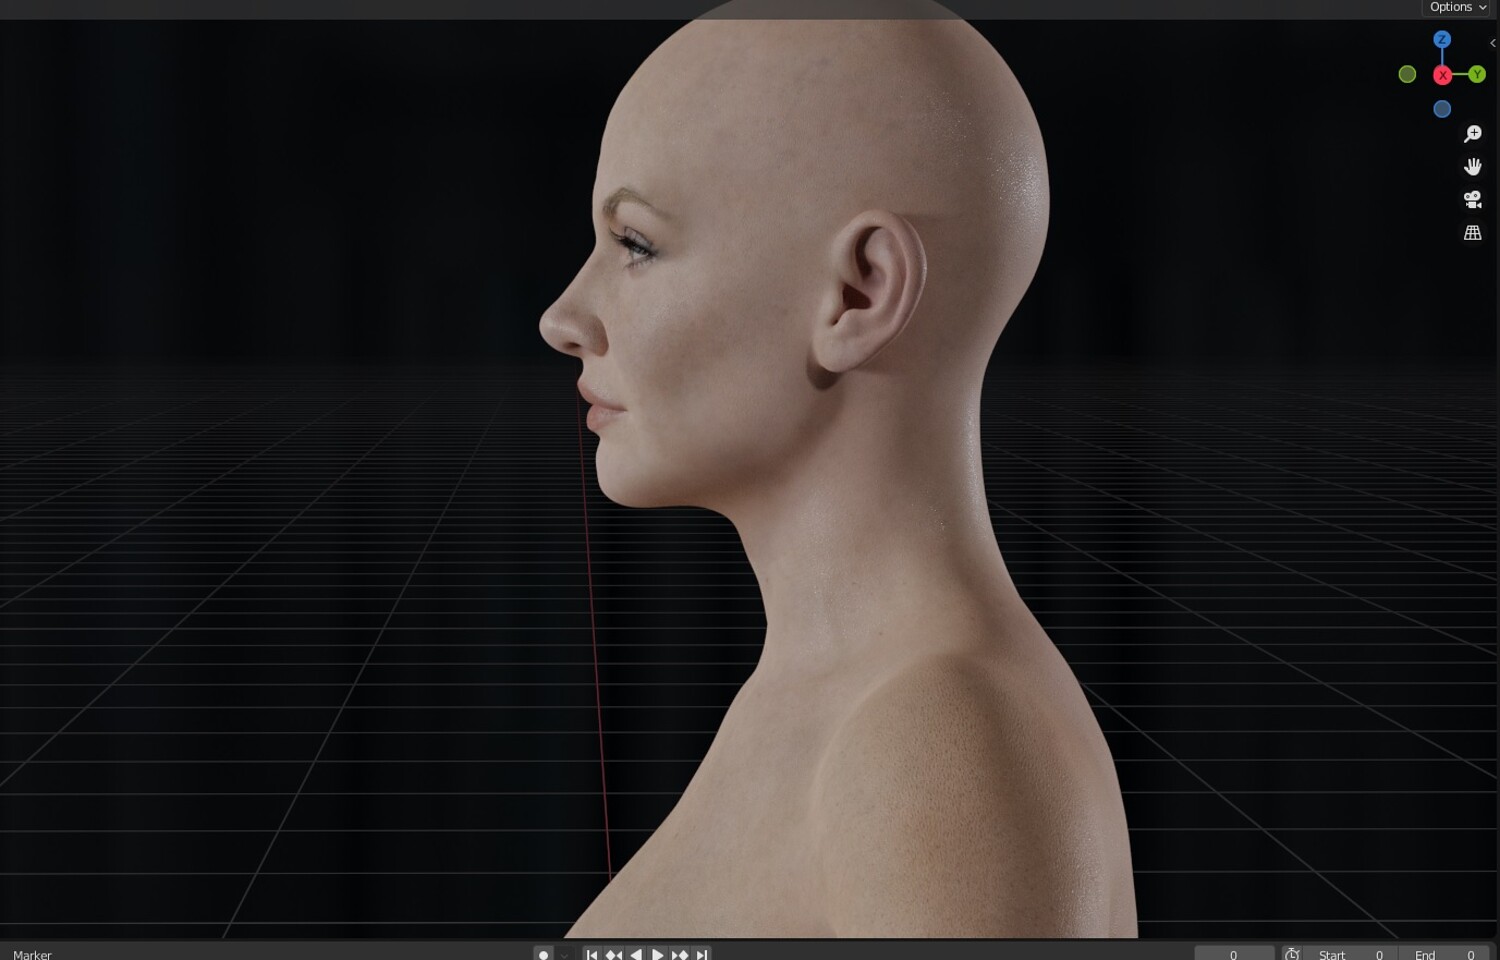Switch perspective/orthographic with the grid icon
The height and width of the screenshot is (960, 1500).
[1472, 232]
